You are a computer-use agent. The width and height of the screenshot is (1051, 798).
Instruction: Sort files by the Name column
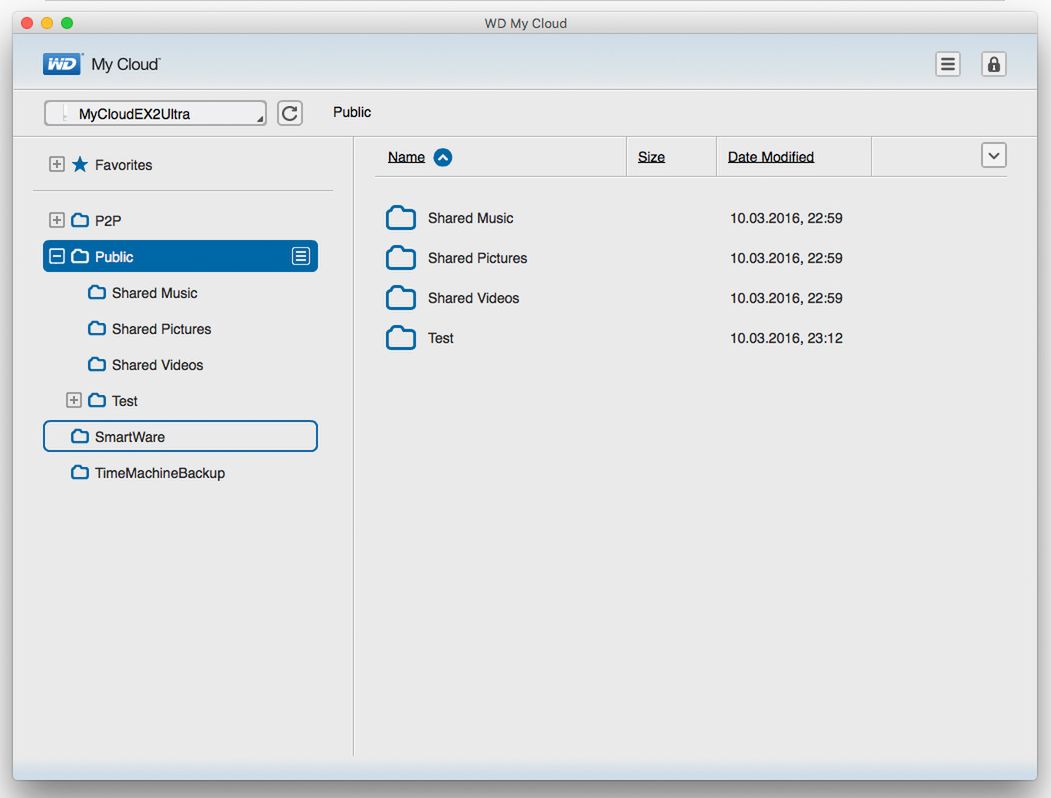tap(406, 157)
